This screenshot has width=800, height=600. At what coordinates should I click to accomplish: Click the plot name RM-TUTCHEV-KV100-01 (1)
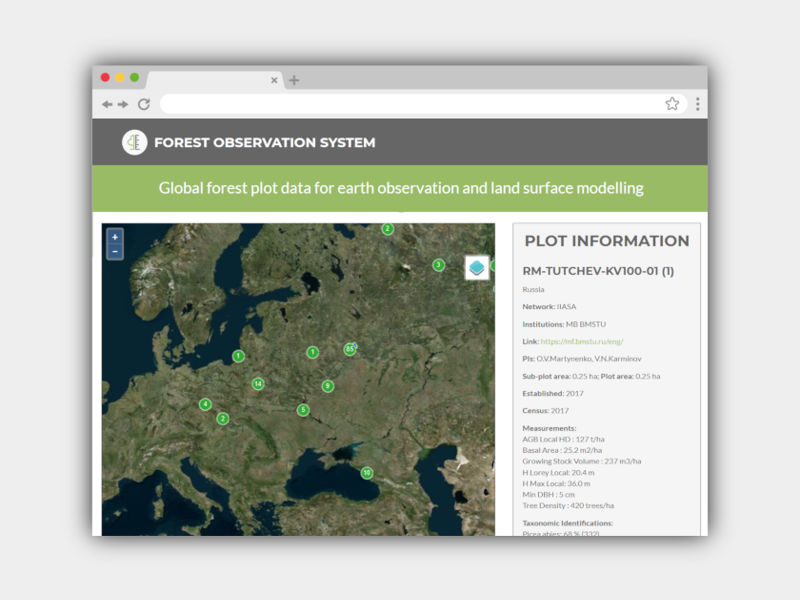[x=598, y=271]
